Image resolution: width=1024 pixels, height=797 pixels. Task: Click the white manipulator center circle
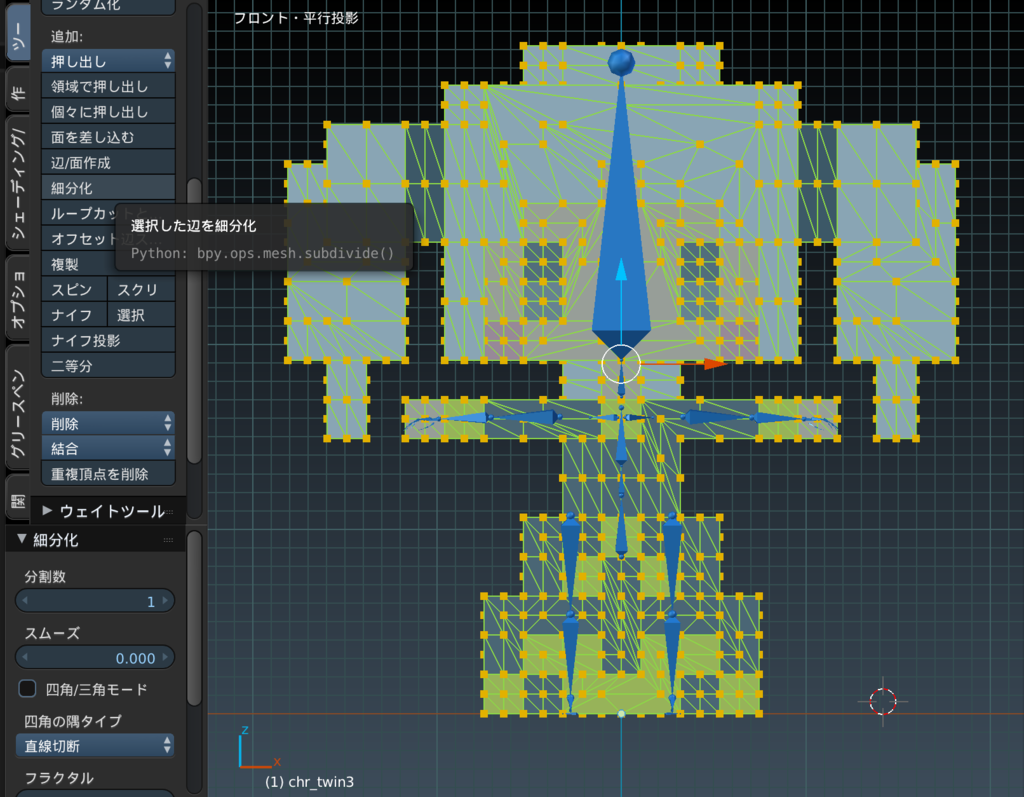click(621, 364)
